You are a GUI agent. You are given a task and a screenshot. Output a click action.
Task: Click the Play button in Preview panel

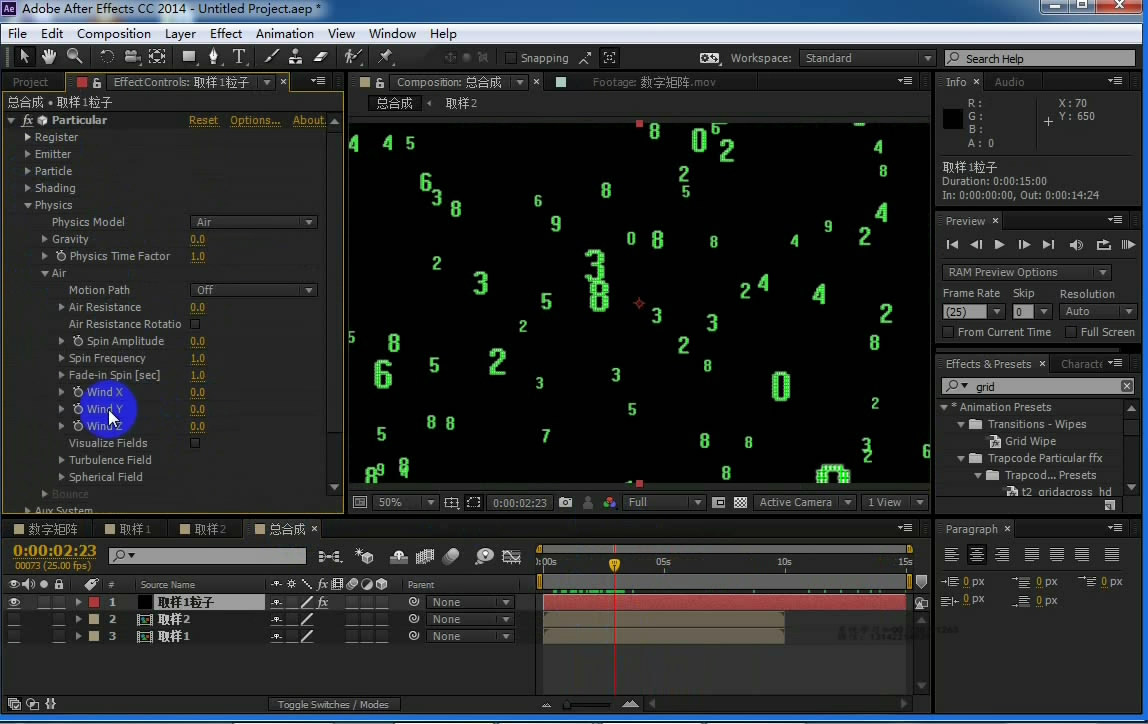999,245
